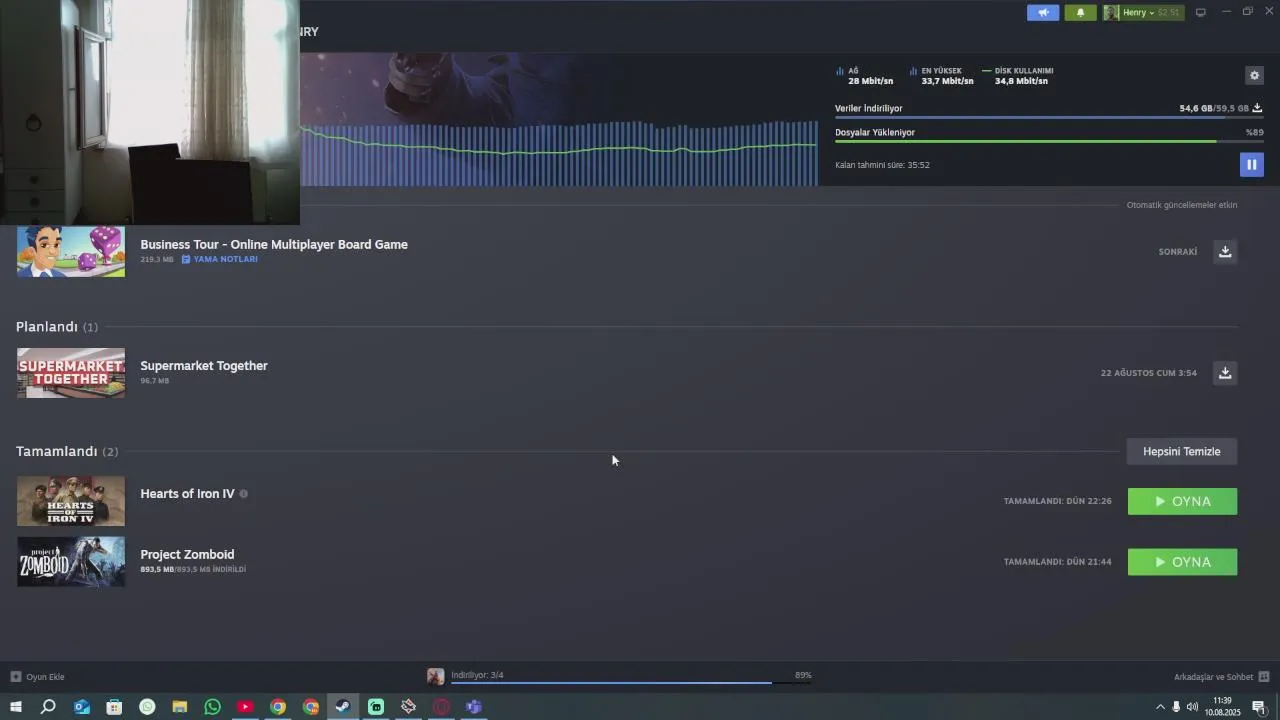Open the announcements megaphone button
Screen dimensions: 1280x720
click(1043, 13)
